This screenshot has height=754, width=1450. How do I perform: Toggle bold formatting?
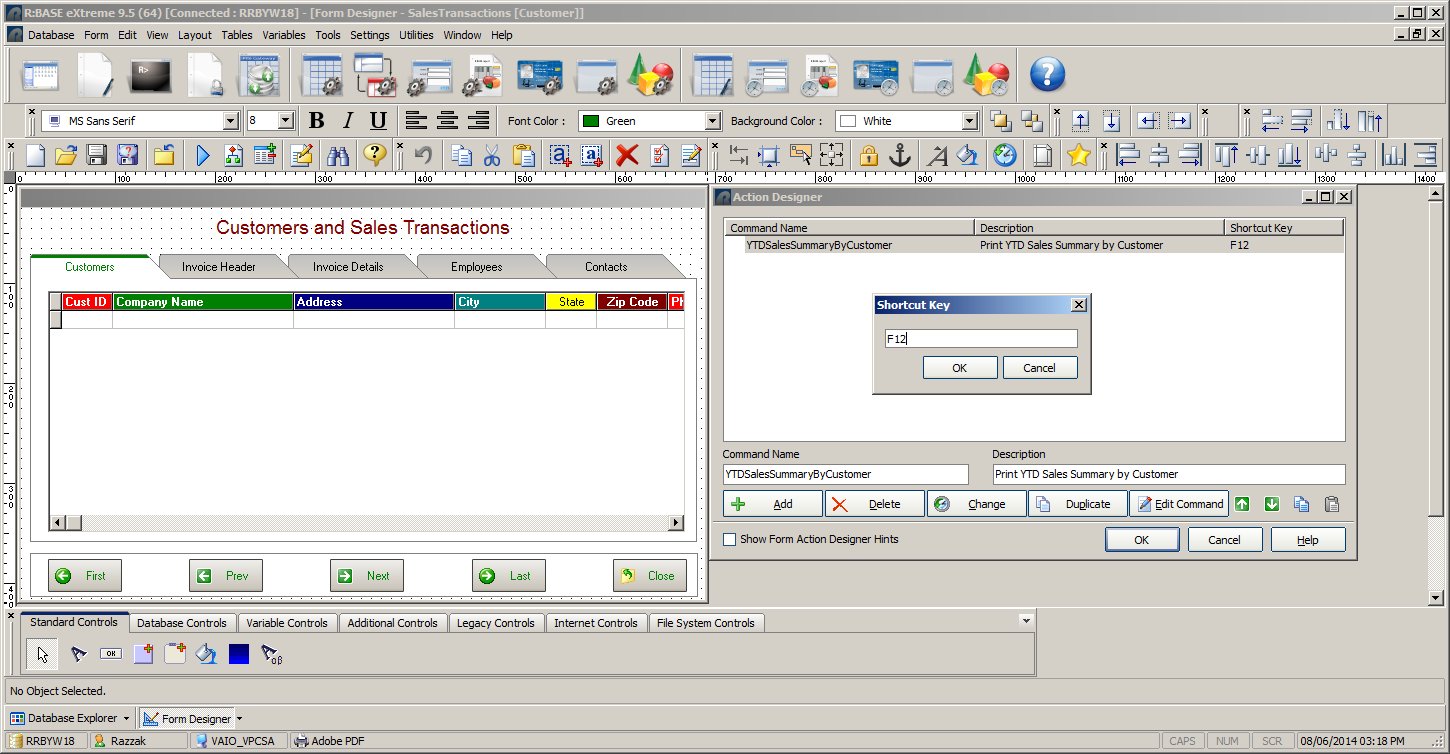pos(317,121)
